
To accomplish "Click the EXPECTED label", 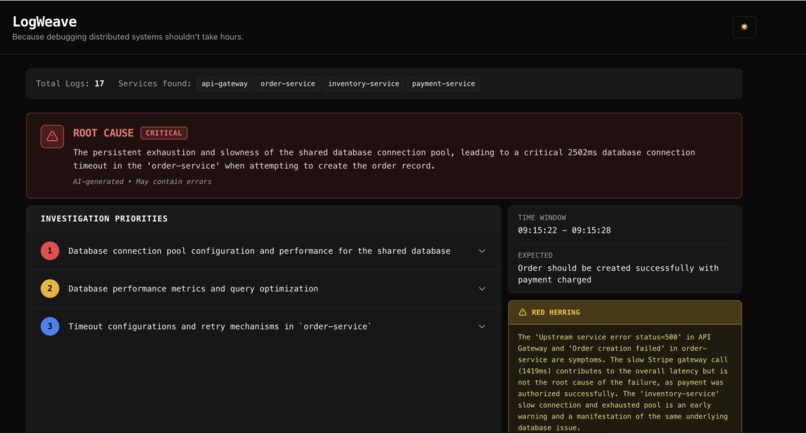I will tap(535, 255).
